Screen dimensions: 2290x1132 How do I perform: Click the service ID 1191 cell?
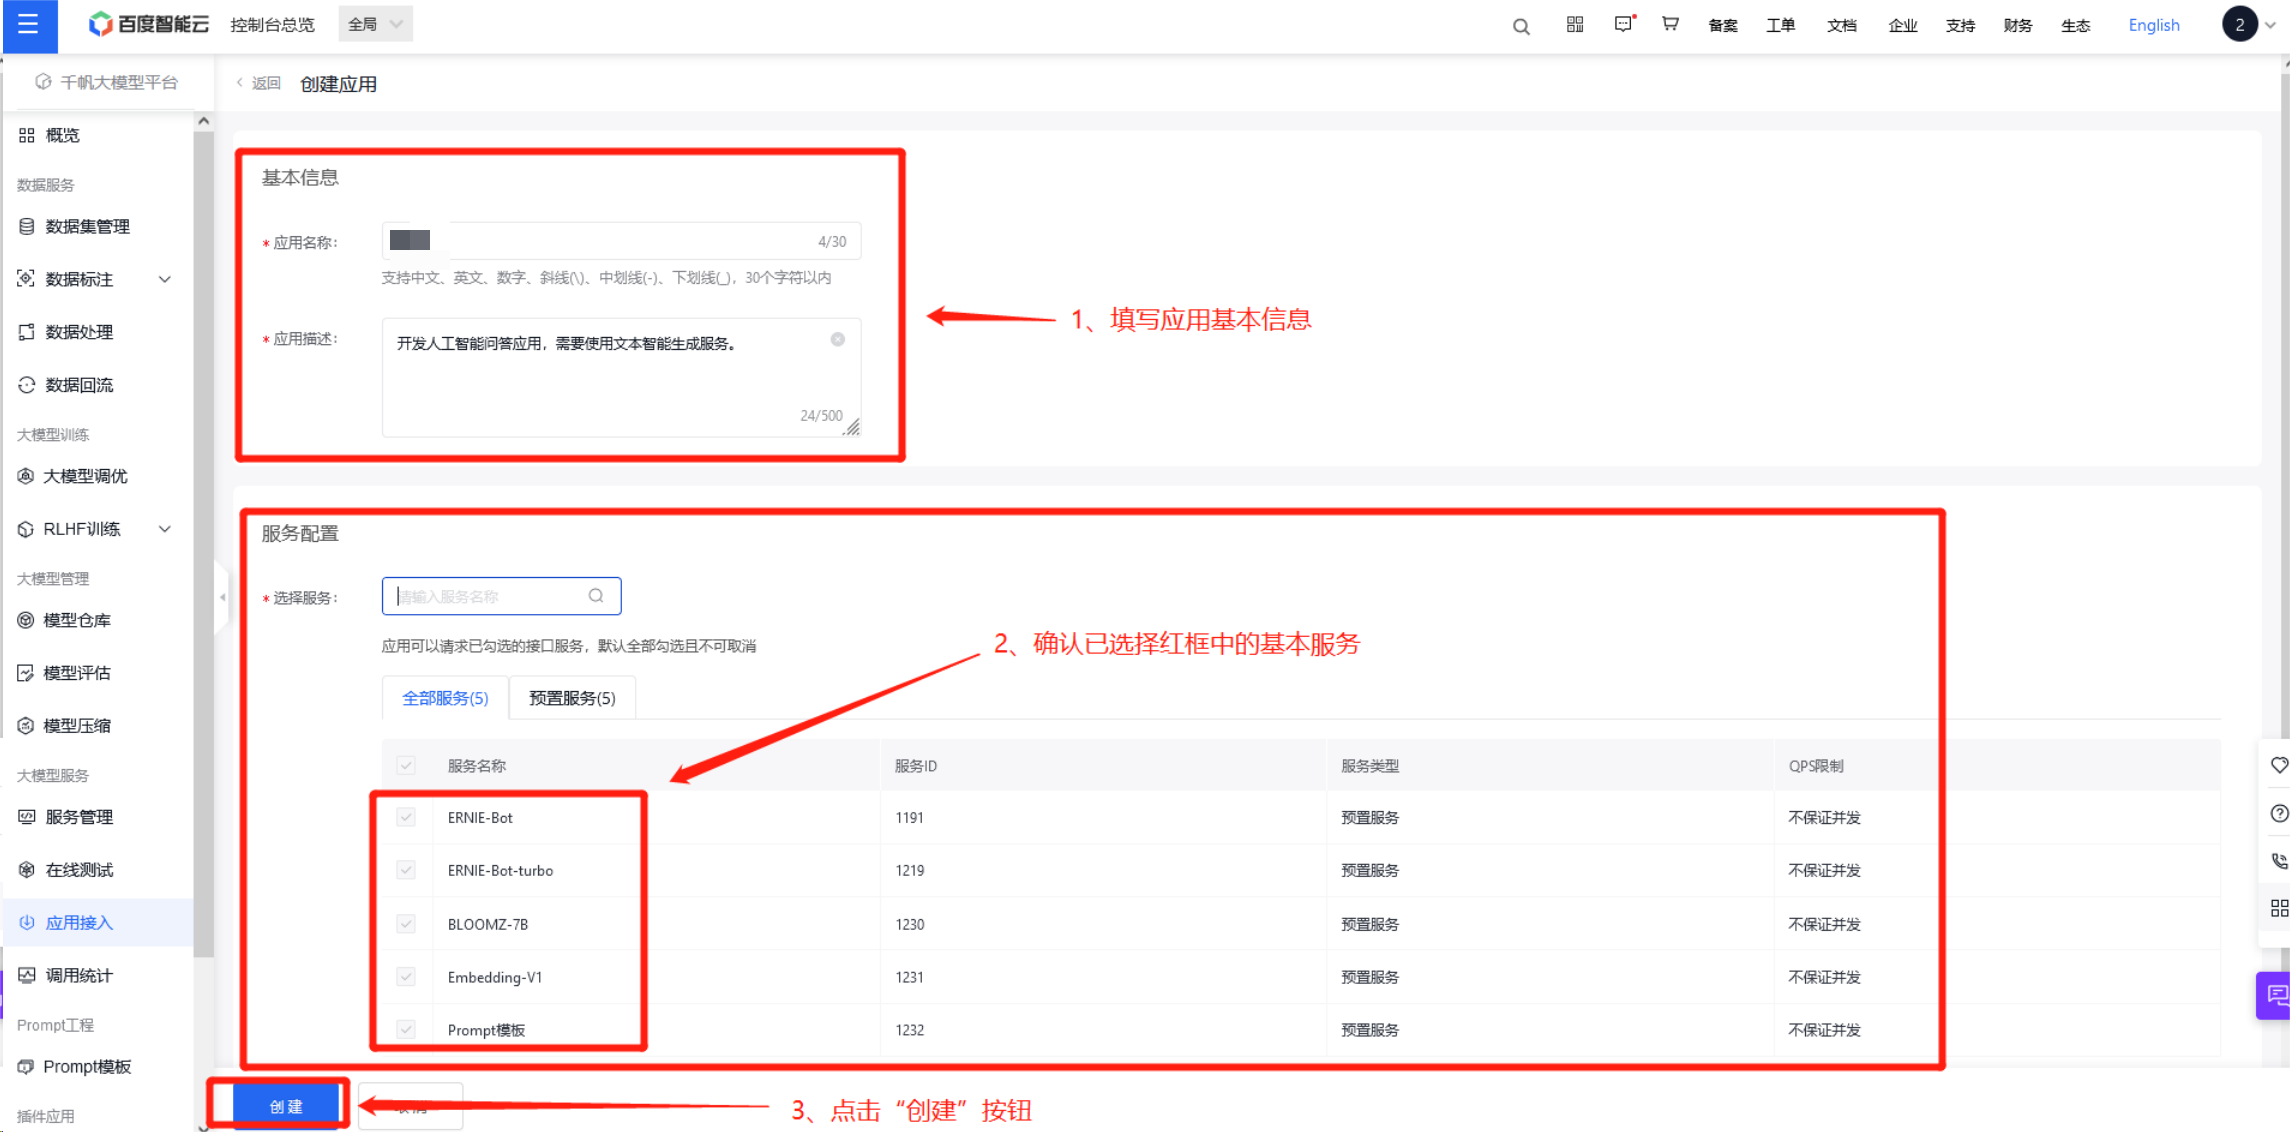coord(909,818)
